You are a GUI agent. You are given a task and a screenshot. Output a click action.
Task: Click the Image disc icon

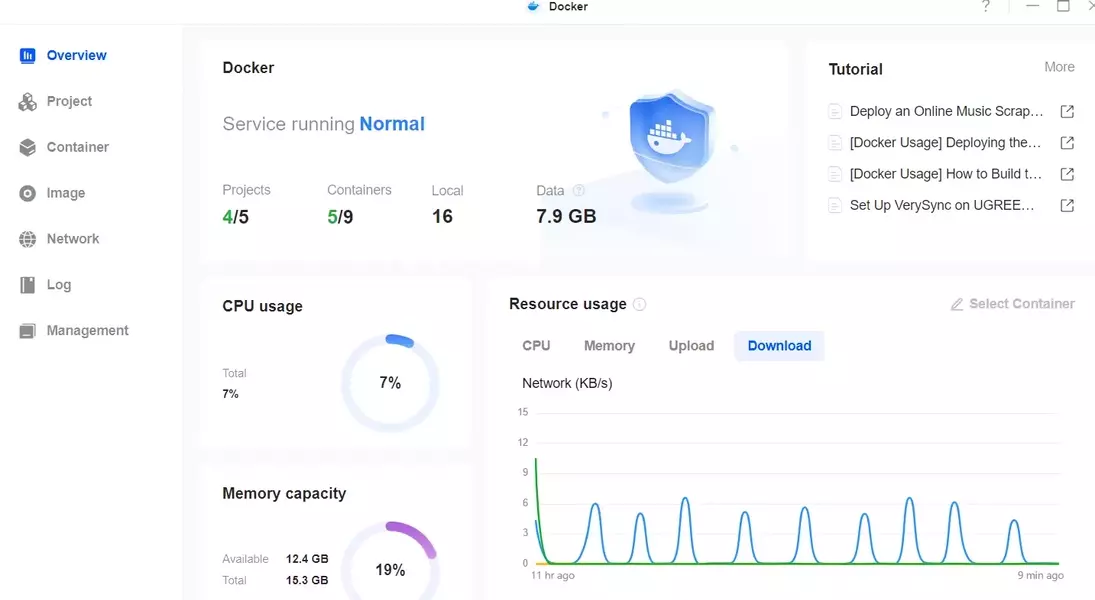click(x=27, y=193)
